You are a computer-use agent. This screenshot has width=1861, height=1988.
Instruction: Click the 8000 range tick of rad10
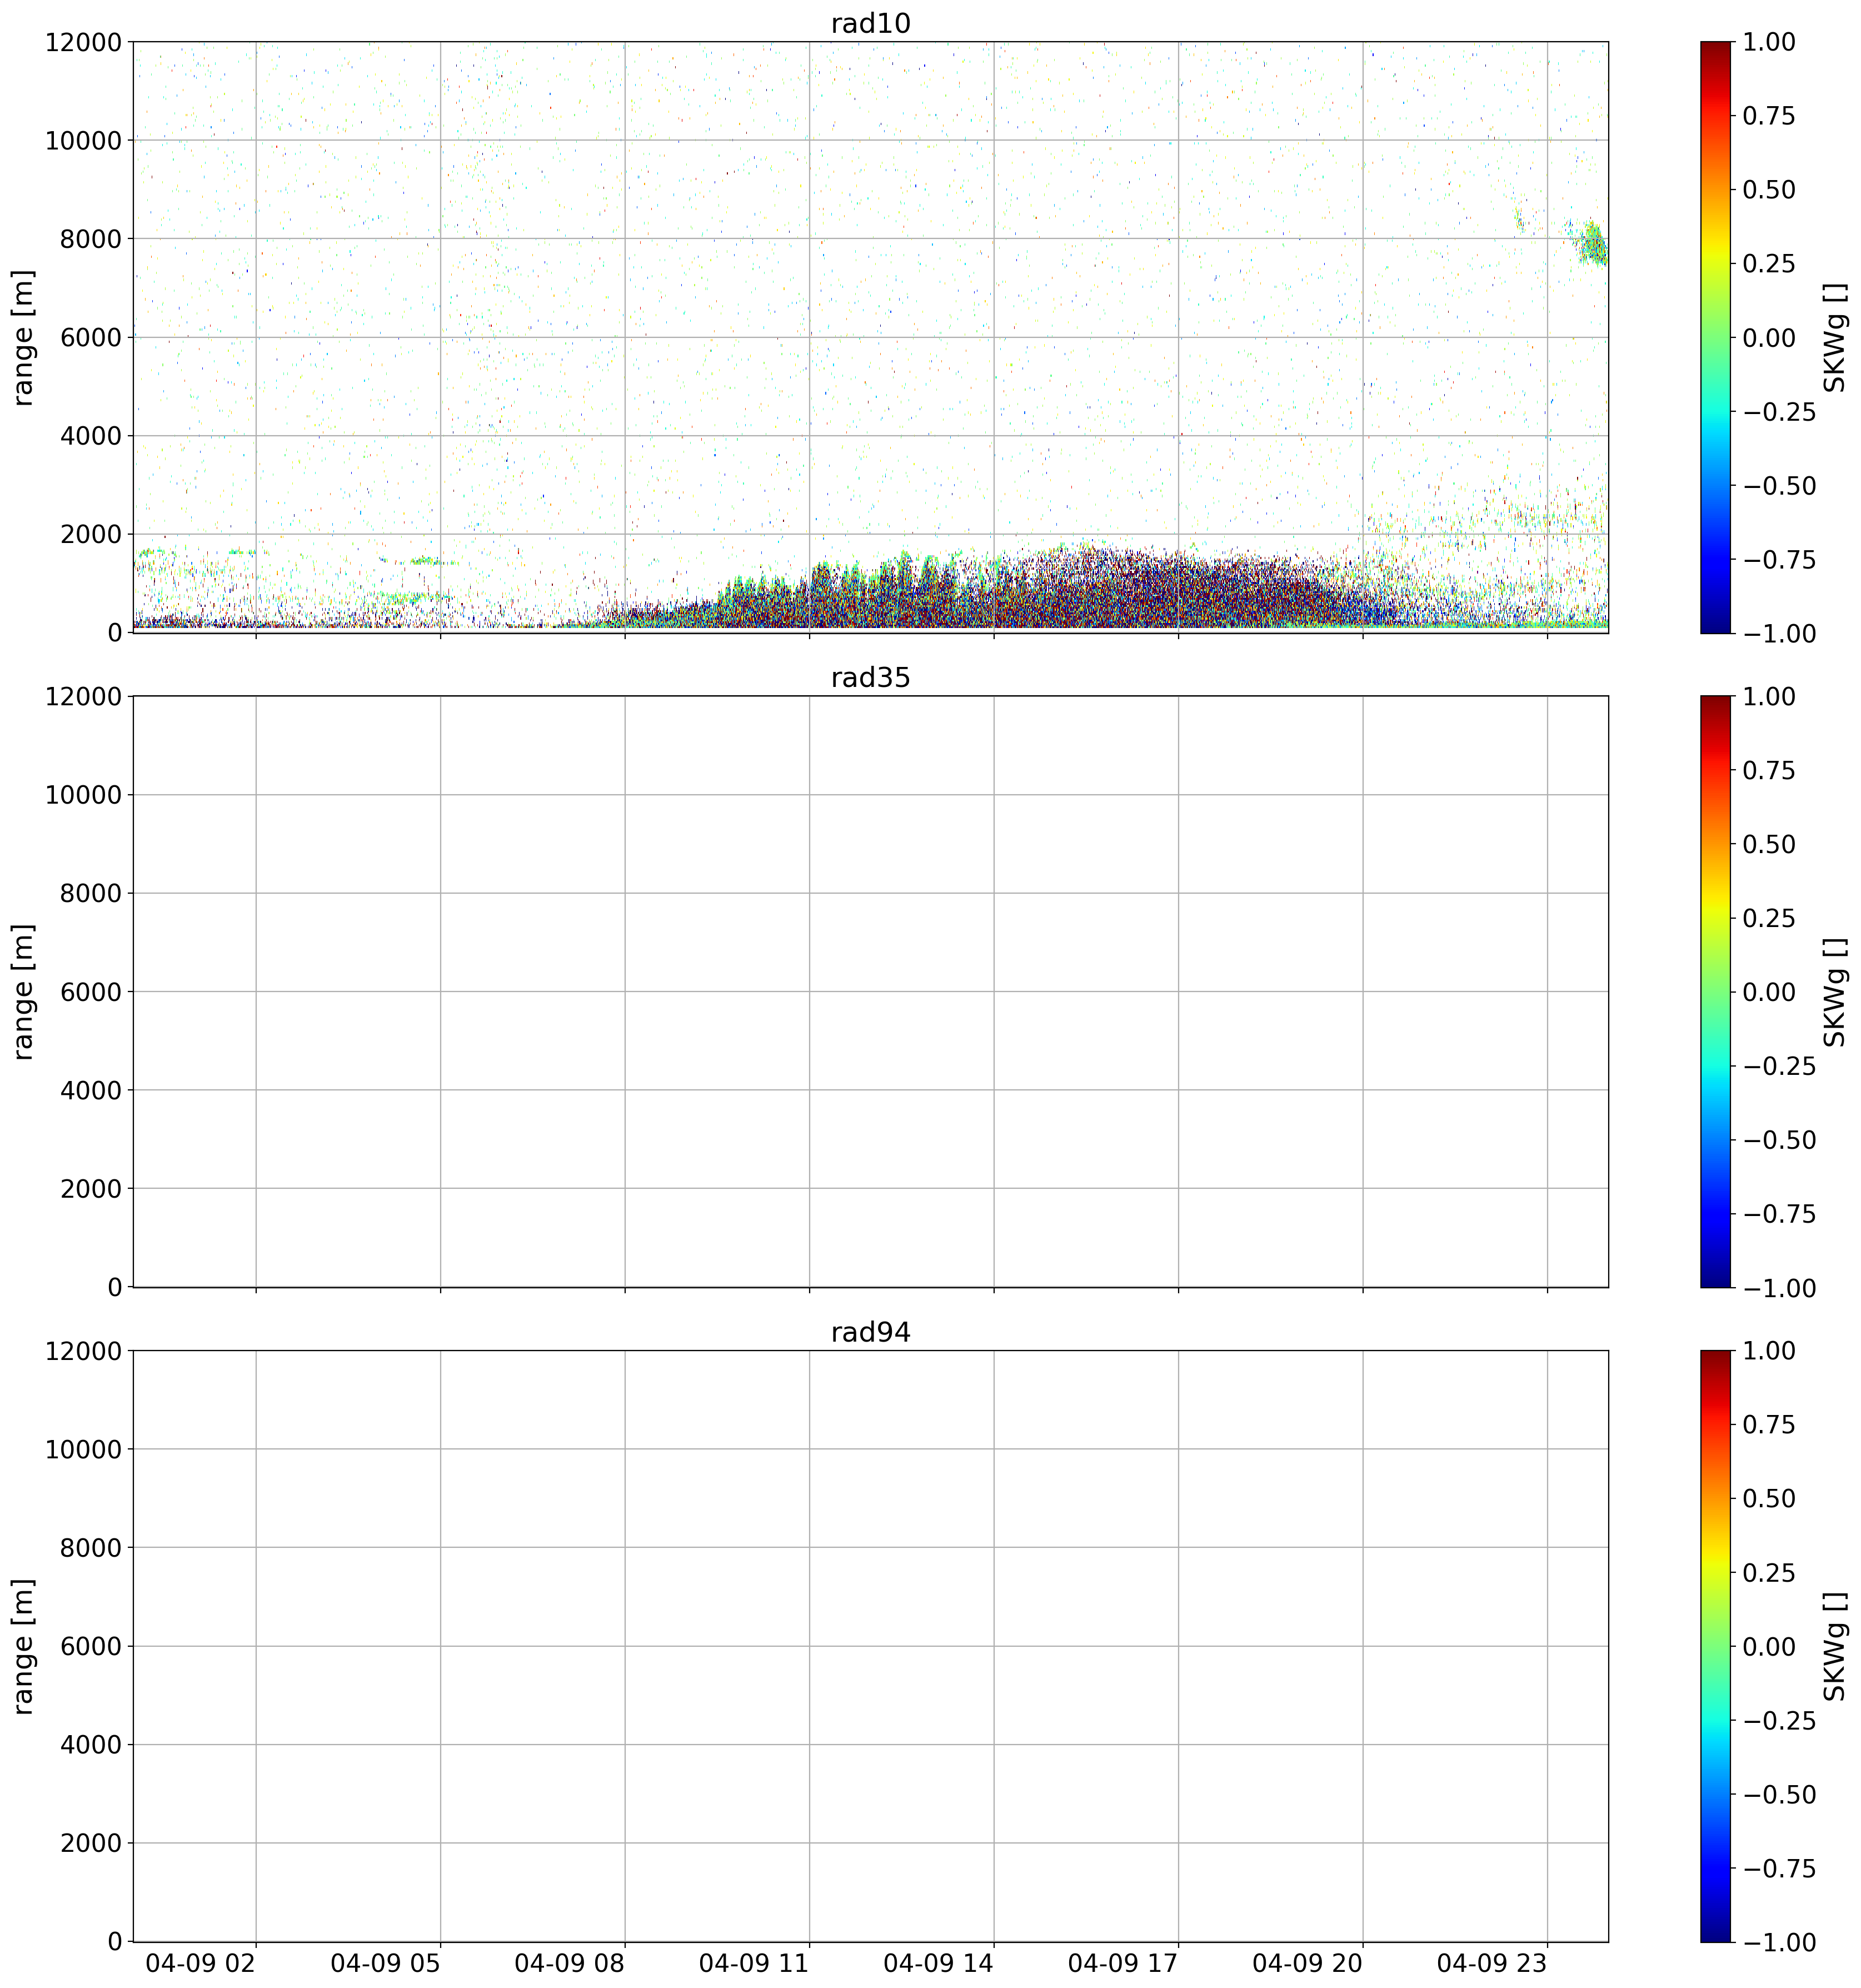[x=90, y=239]
